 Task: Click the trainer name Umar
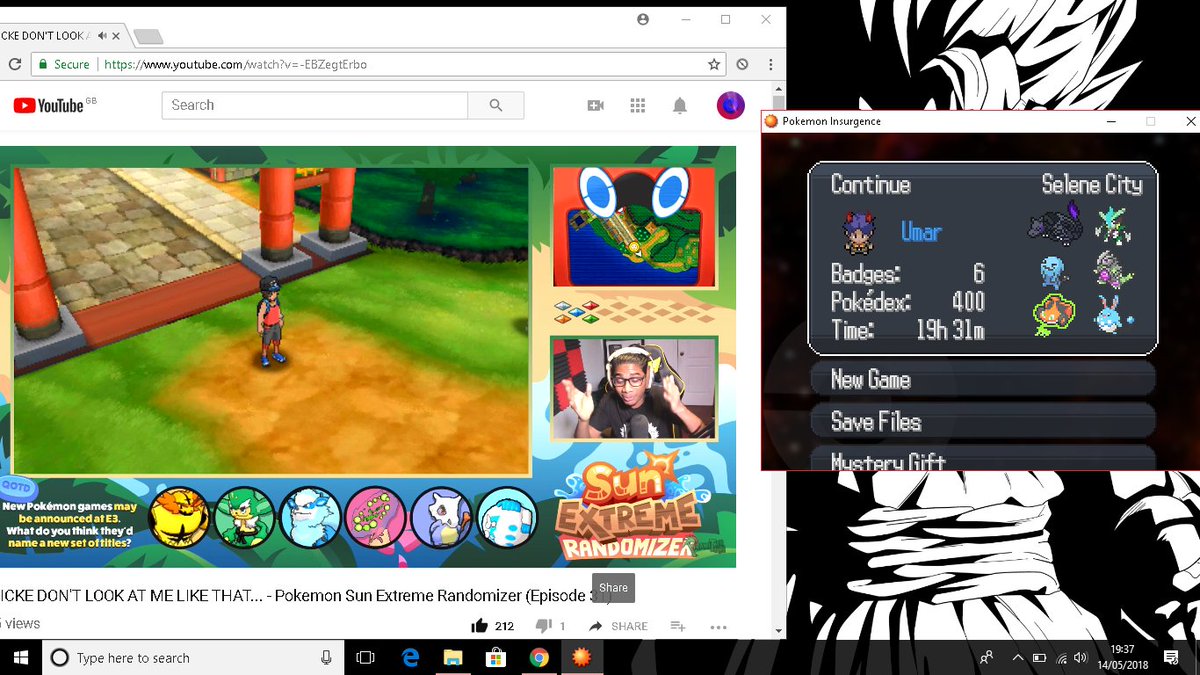point(921,232)
